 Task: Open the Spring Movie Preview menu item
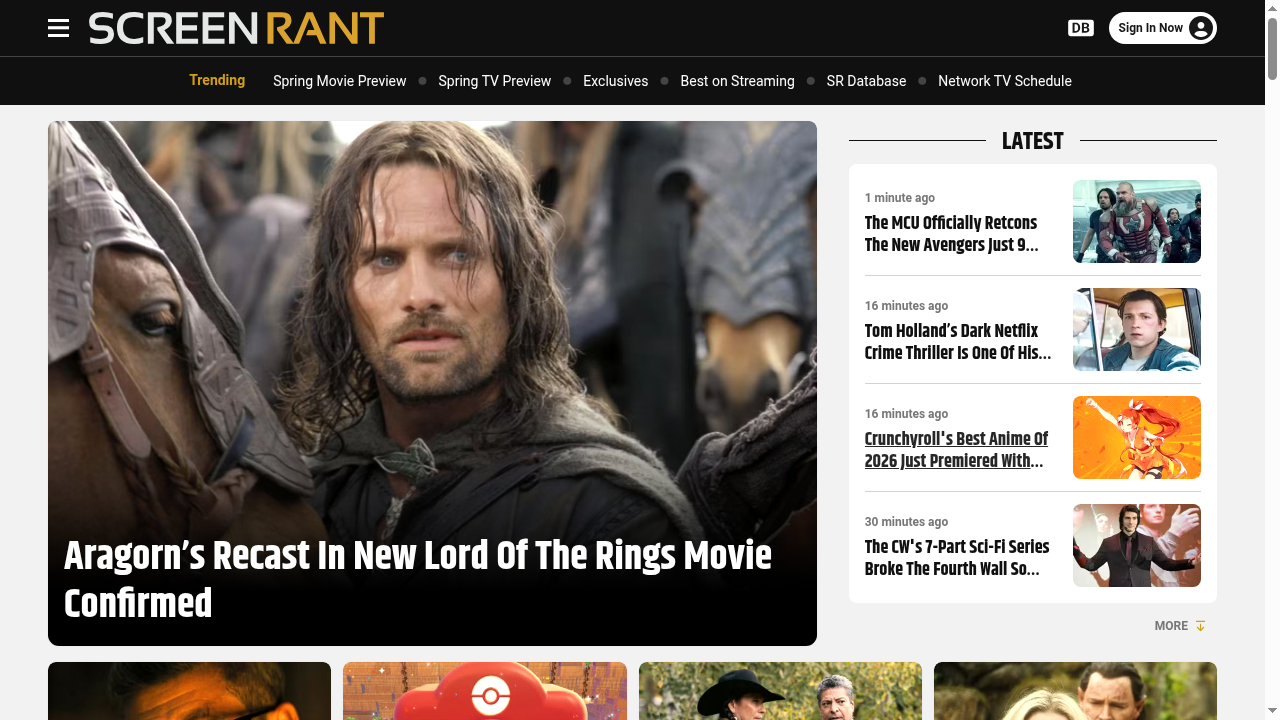click(x=339, y=81)
